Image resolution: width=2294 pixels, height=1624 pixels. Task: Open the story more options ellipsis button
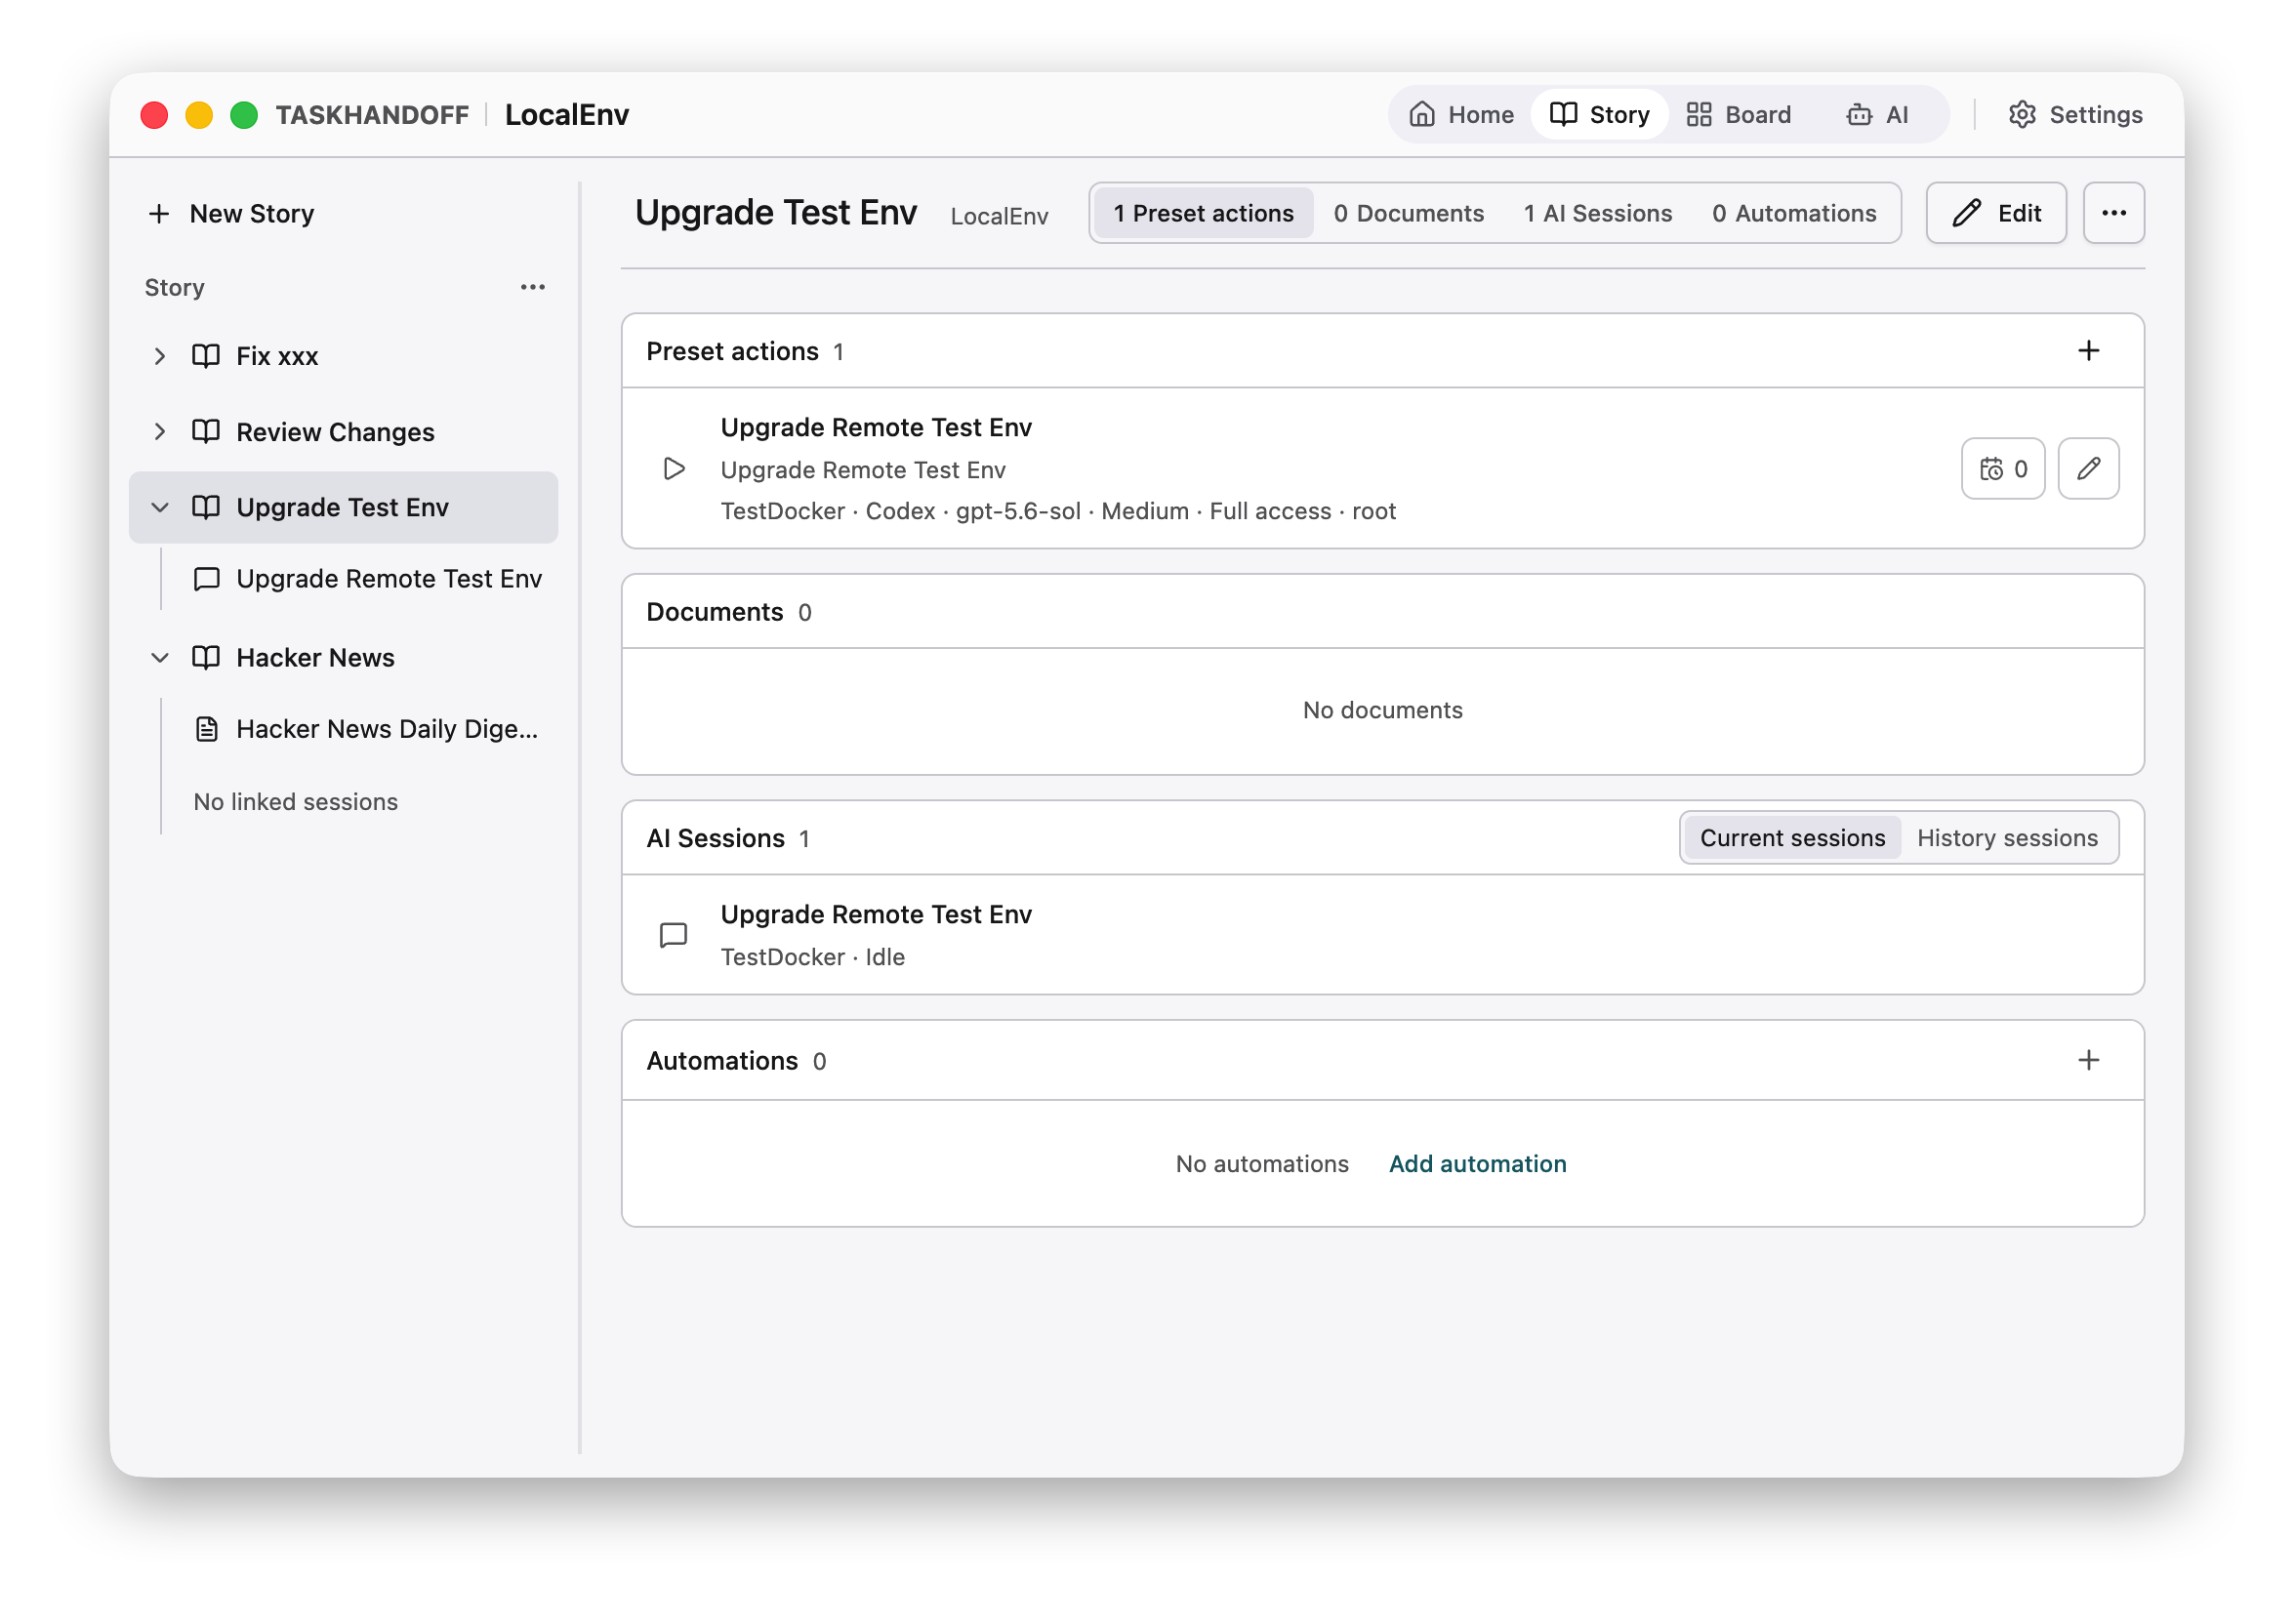[x=2112, y=213]
